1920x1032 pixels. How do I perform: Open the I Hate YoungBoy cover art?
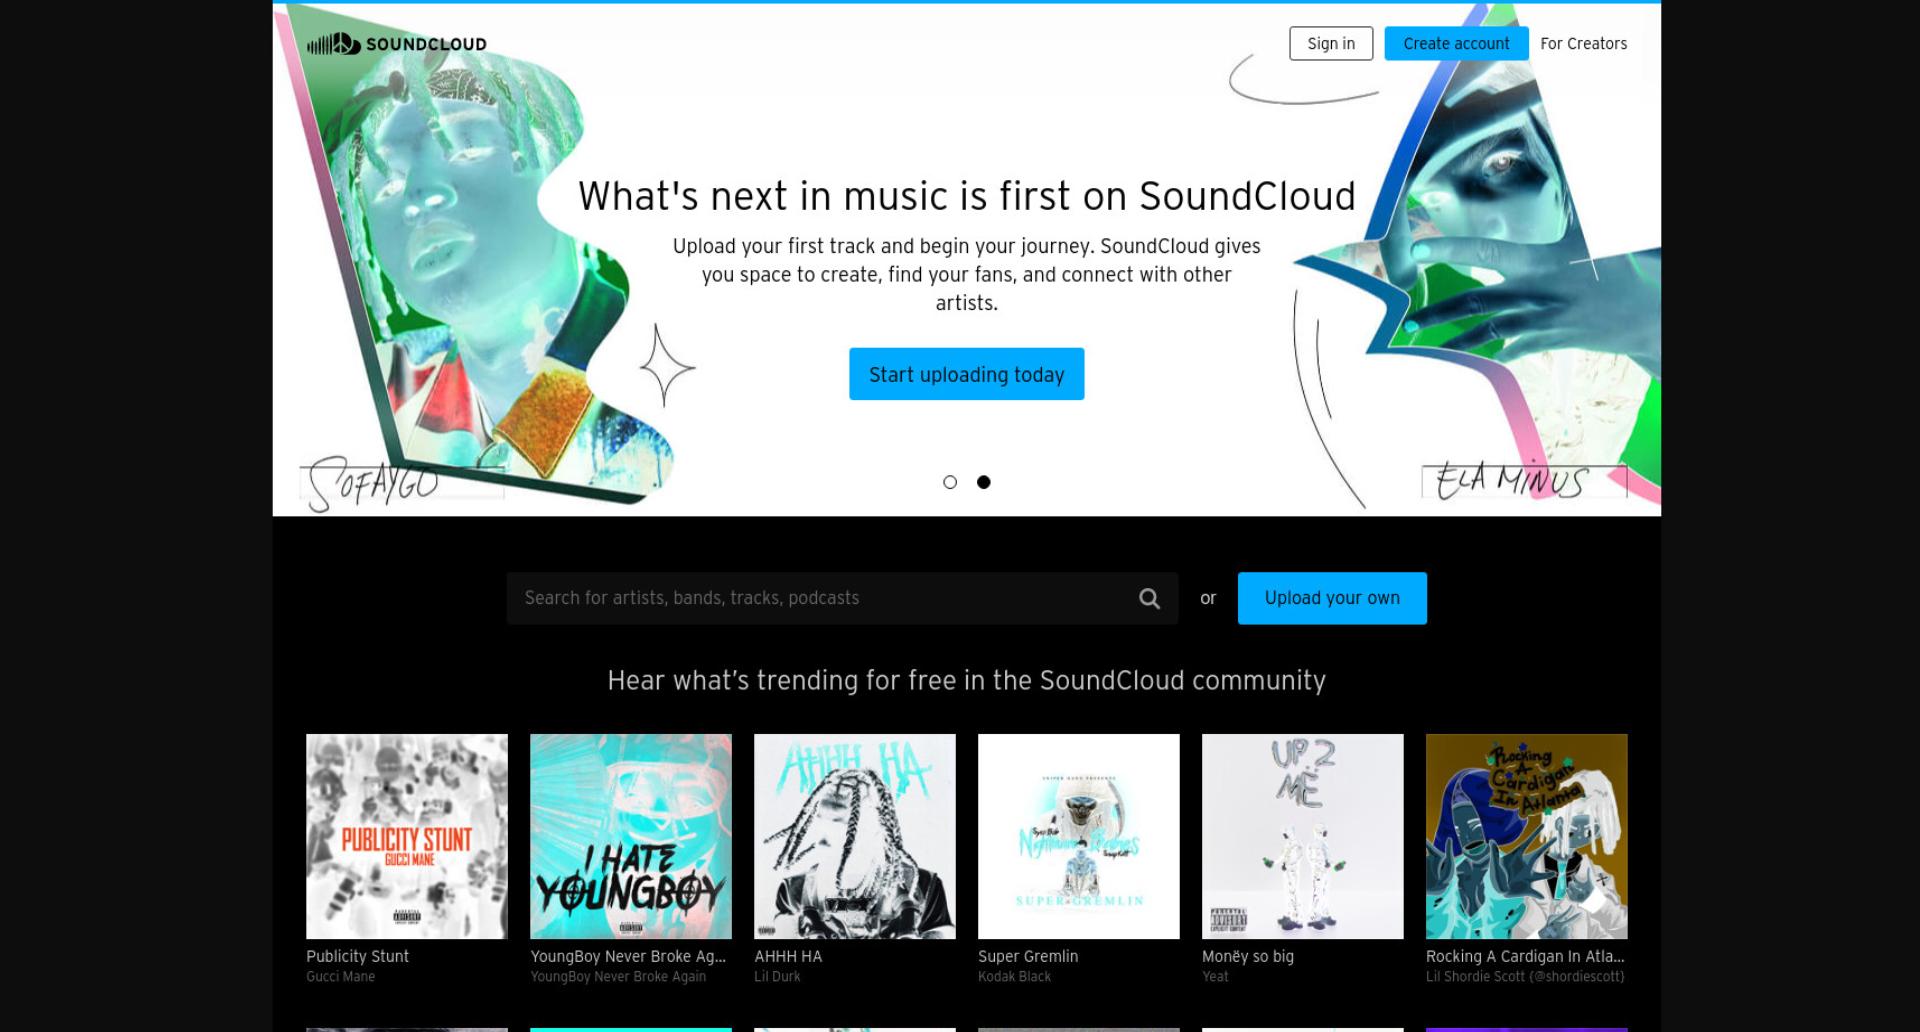[631, 836]
